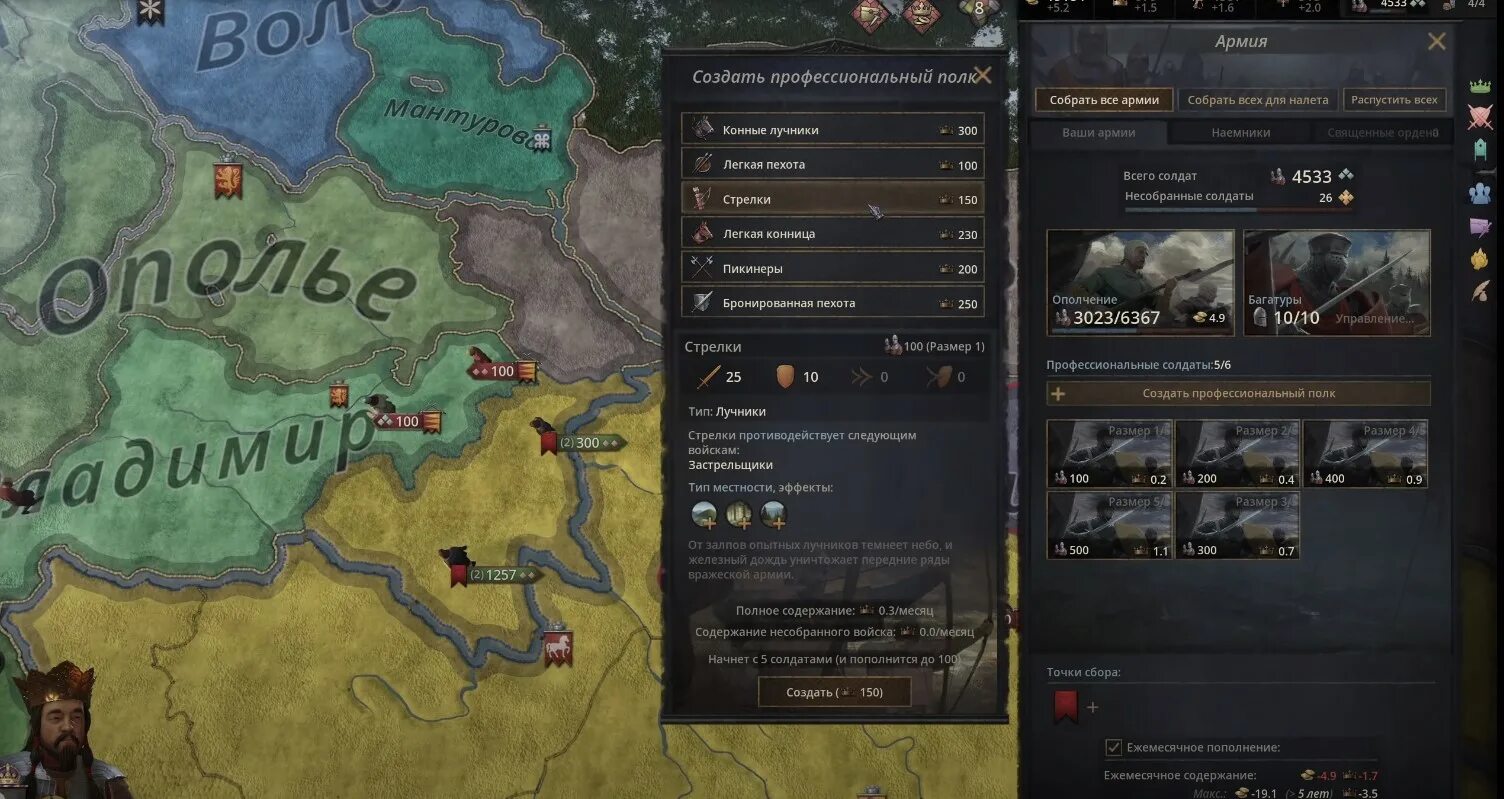The width and height of the screenshot is (1504, 799).
Task: Open the Ополчение levy thumbnail
Action: pyautogui.click(x=1141, y=283)
